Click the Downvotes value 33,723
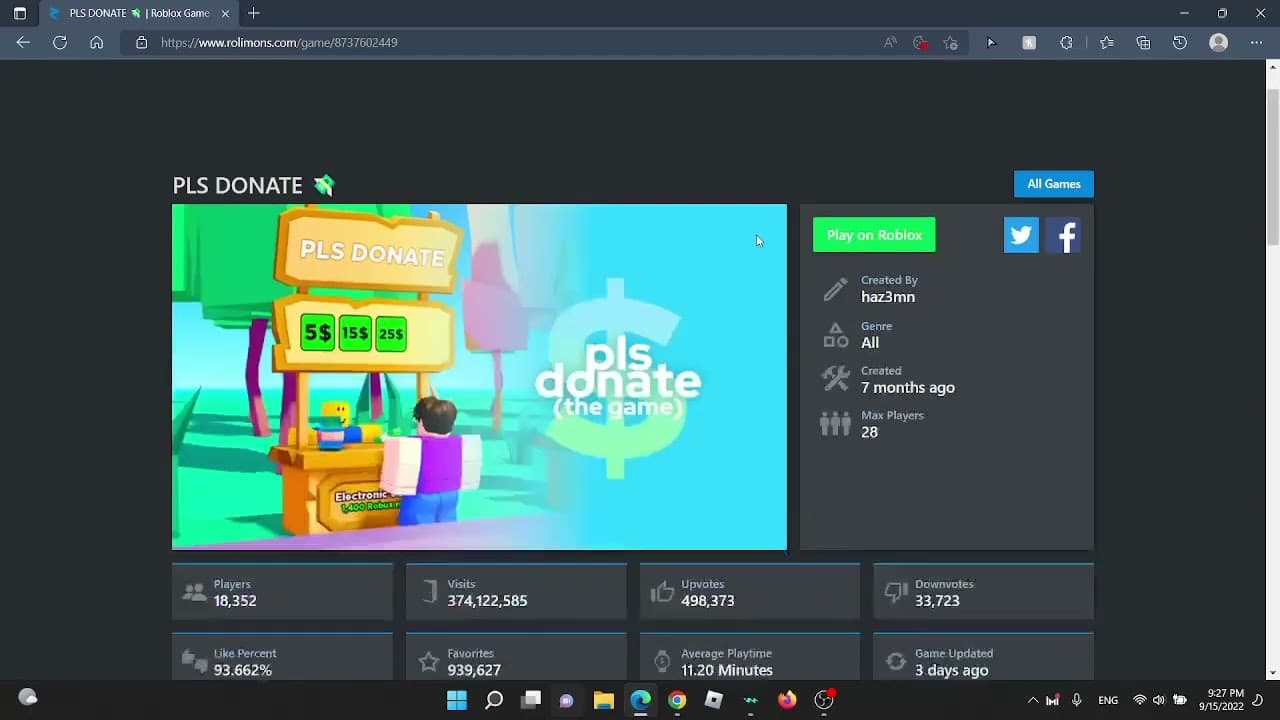The height and width of the screenshot is (720, 1280). 937,601
